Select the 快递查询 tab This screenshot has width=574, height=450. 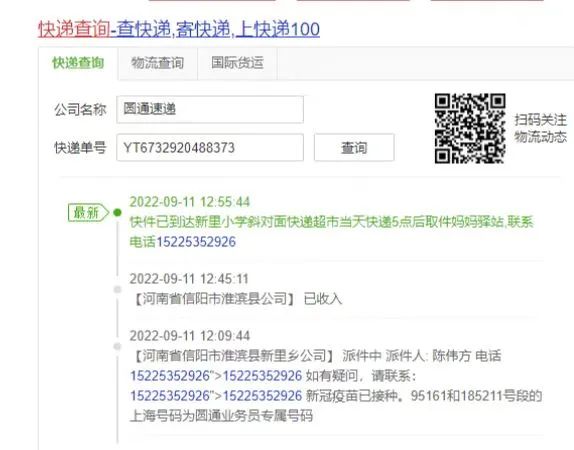pyautogui.click(x=78, y=63)
